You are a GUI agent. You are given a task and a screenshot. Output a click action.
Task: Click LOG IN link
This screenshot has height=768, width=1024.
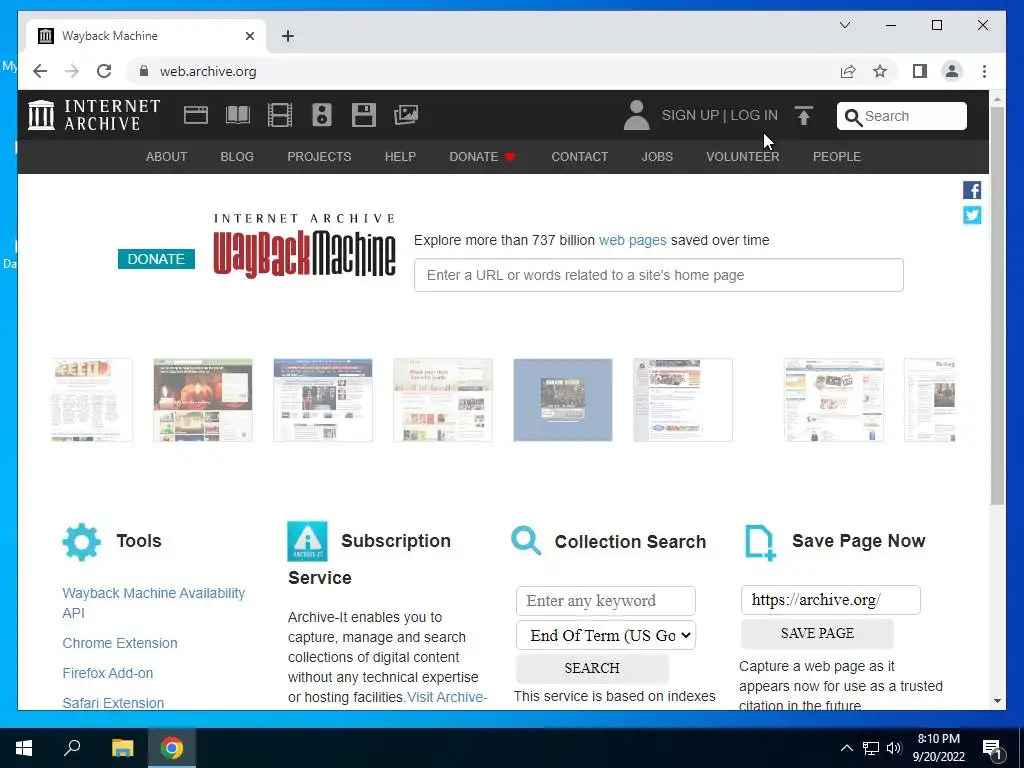coord(754,115)
